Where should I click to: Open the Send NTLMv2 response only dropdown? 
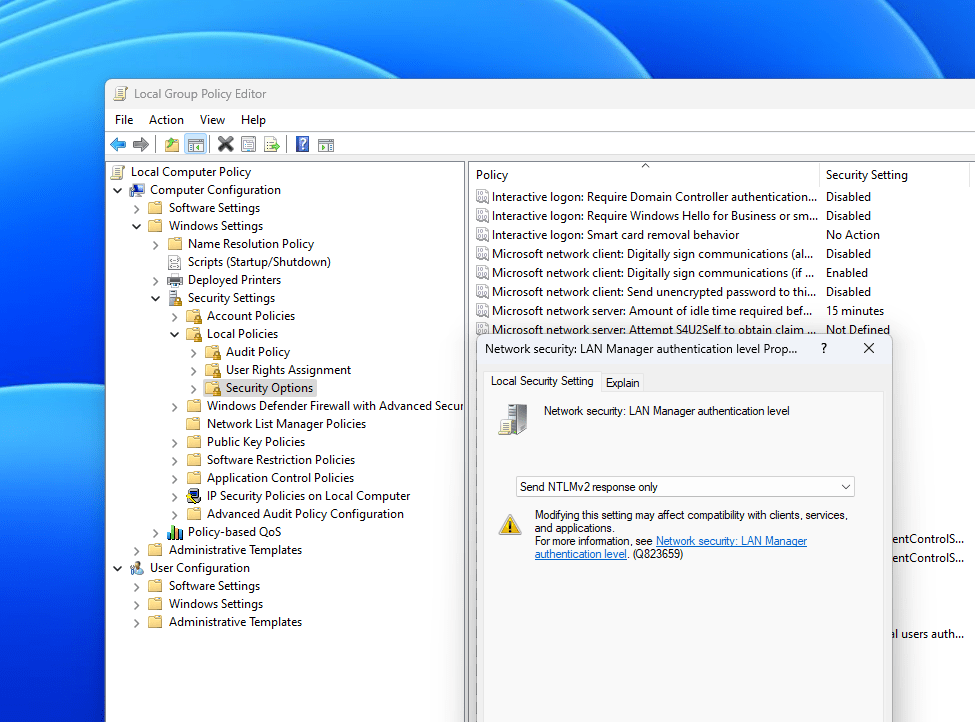coord(685,486)
